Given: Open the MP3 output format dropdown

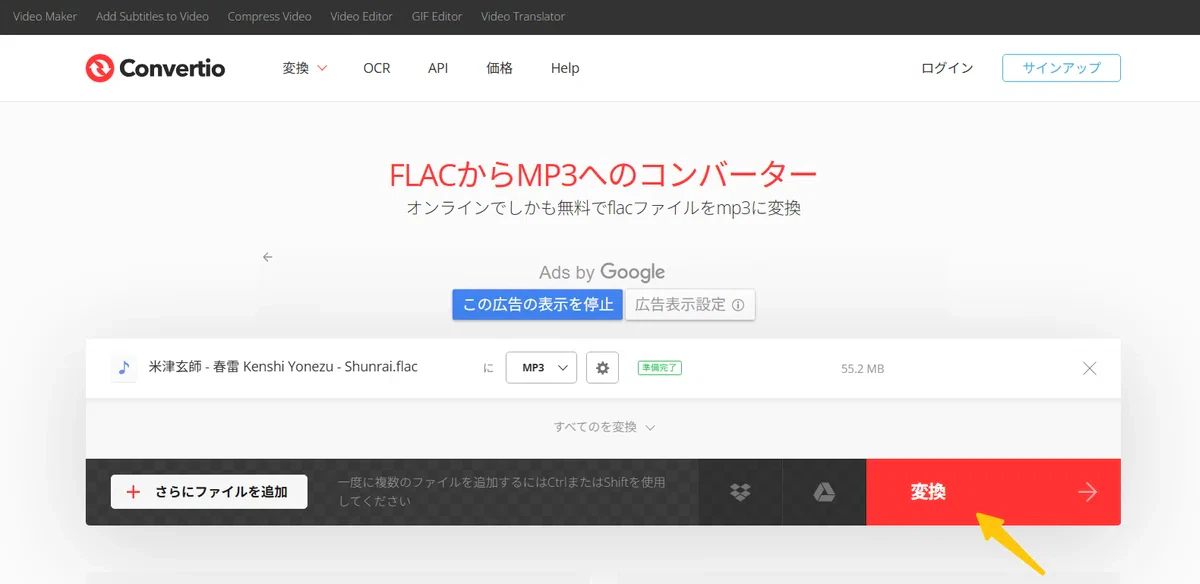Looking at the screenshot, I should pyautogui.click(x=541, y=368).
